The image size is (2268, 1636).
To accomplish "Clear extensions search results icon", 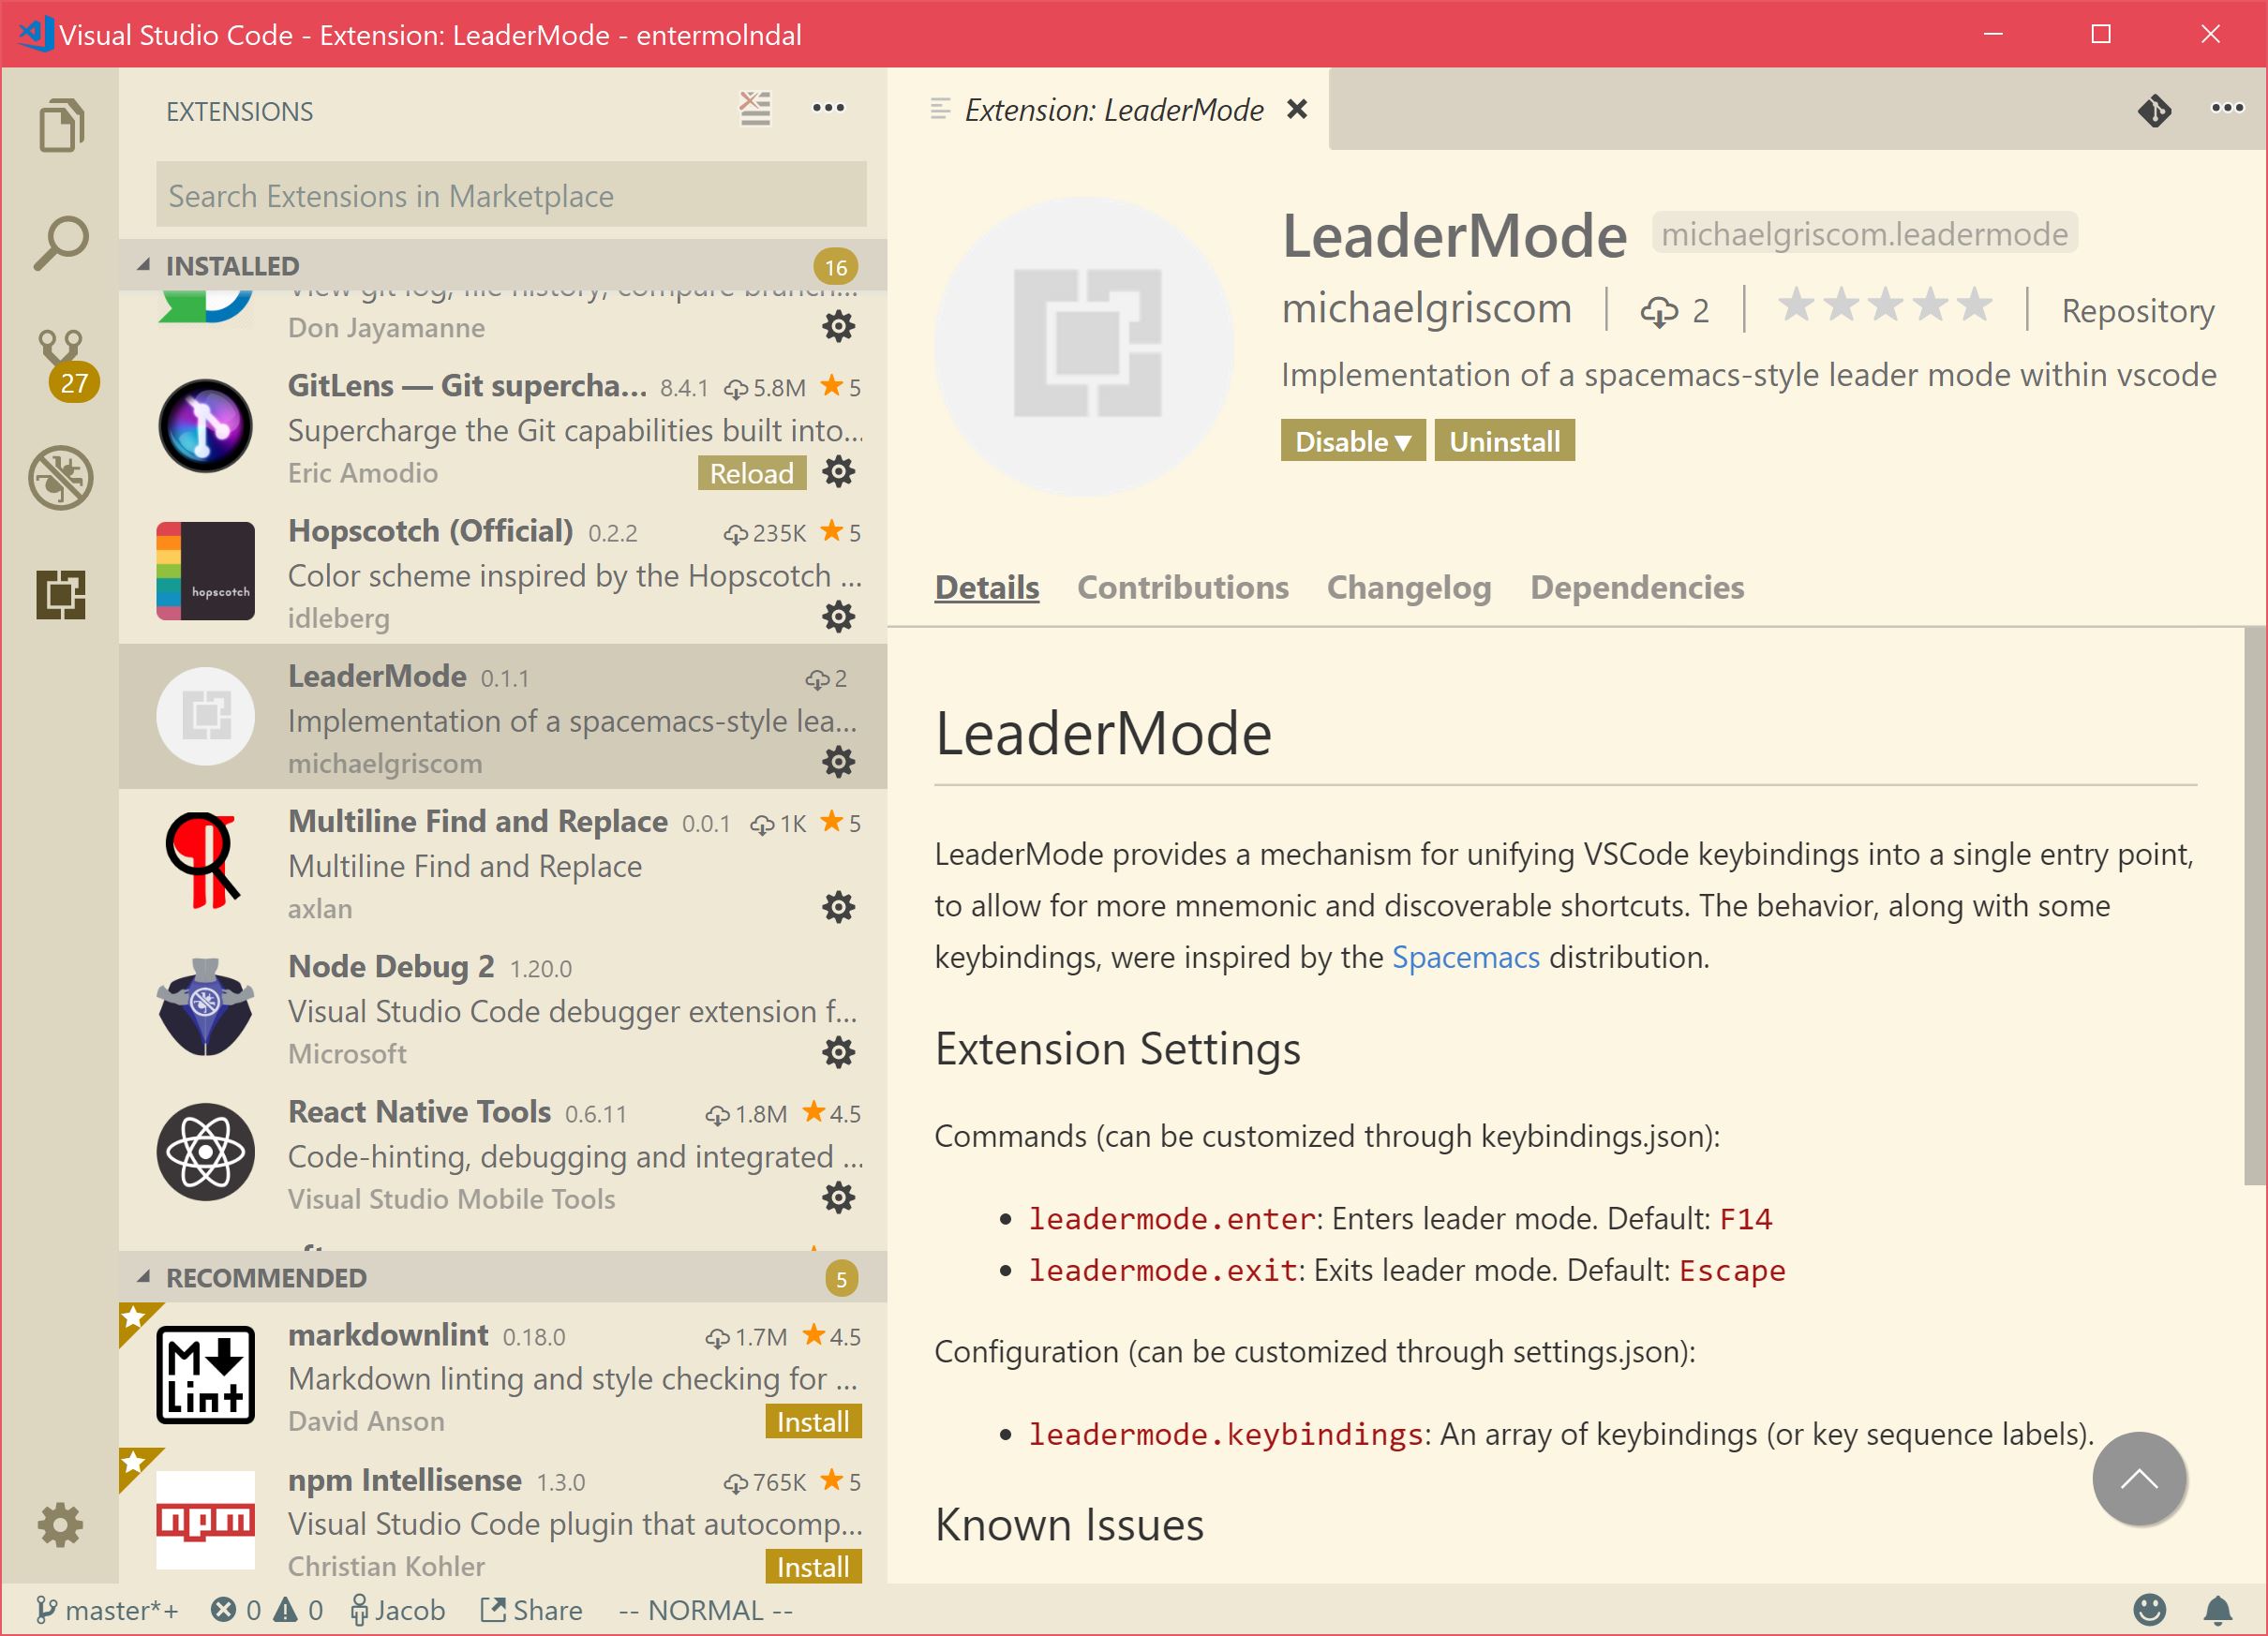I will coord(755,108).
